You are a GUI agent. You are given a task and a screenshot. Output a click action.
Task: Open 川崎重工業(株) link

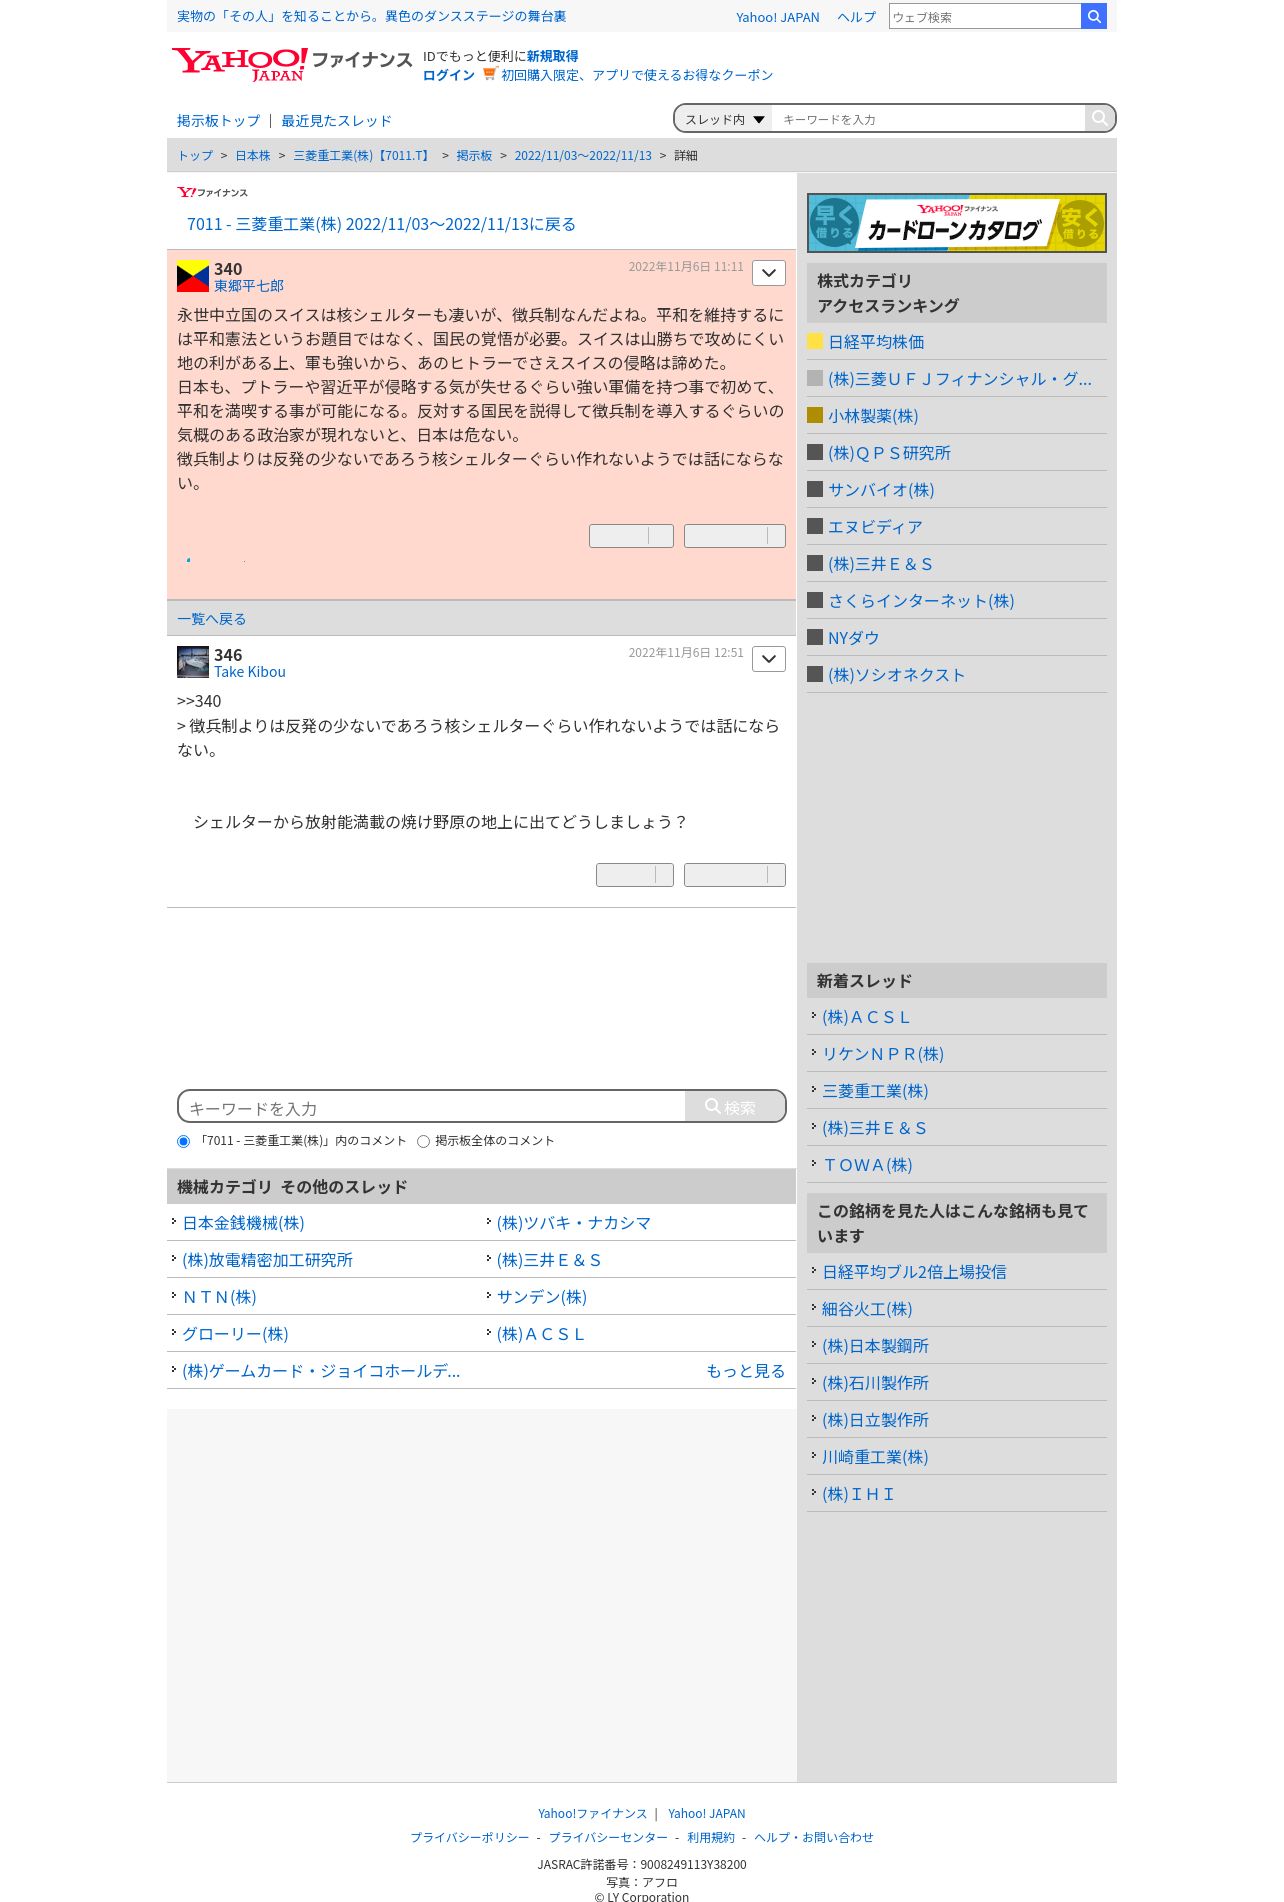click(875, 1457)
